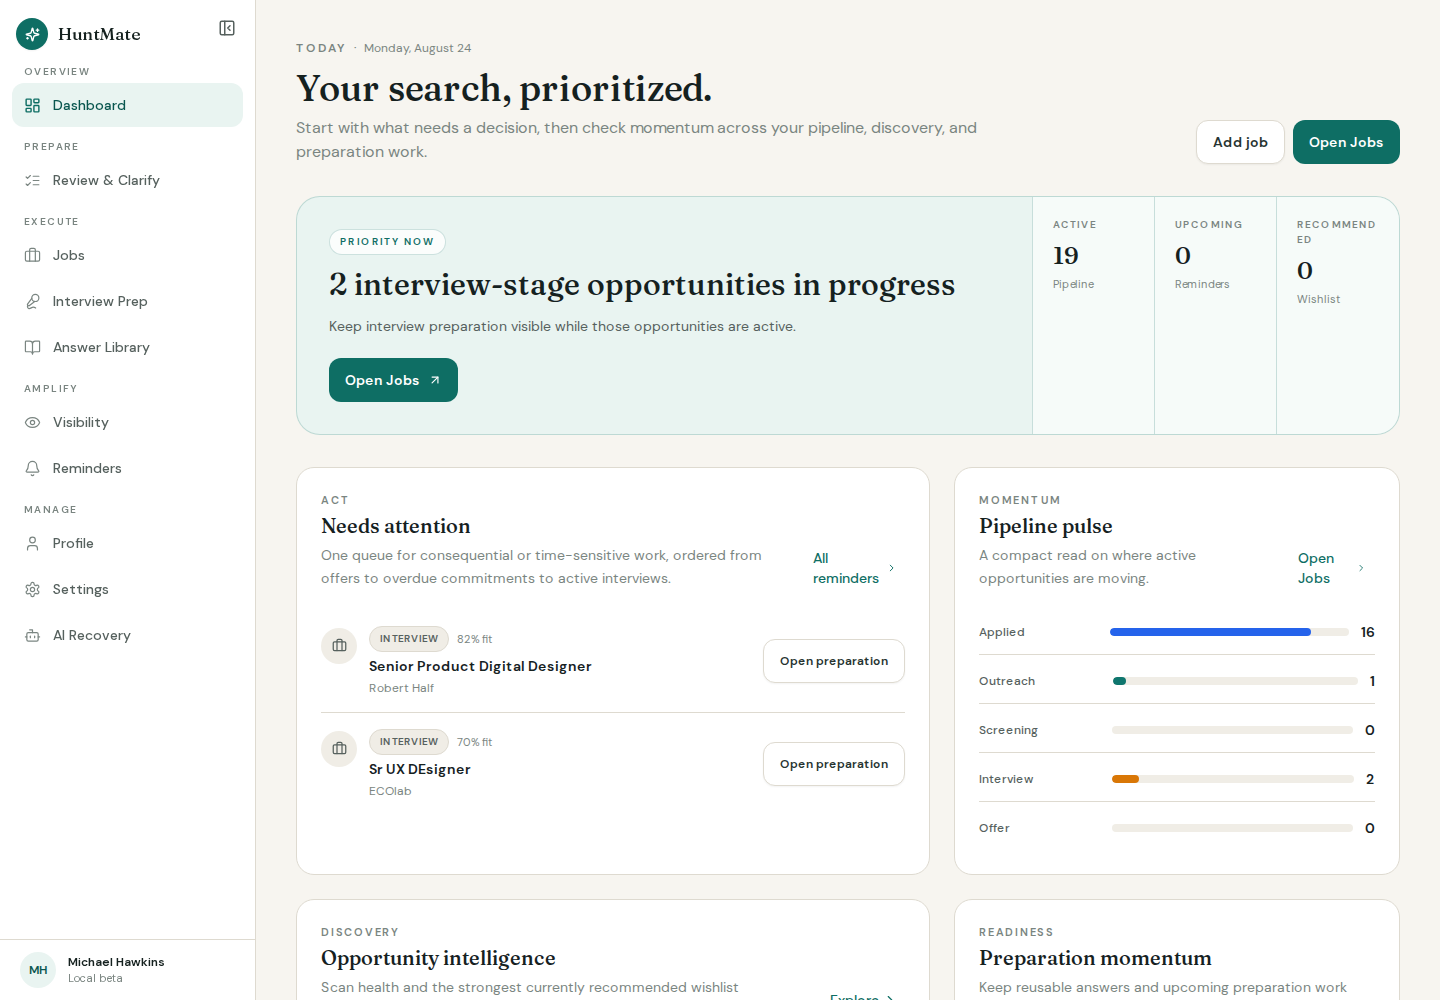1440x1000 pixels.
Task: Click the Reminders bell icon
Action: 33,468
